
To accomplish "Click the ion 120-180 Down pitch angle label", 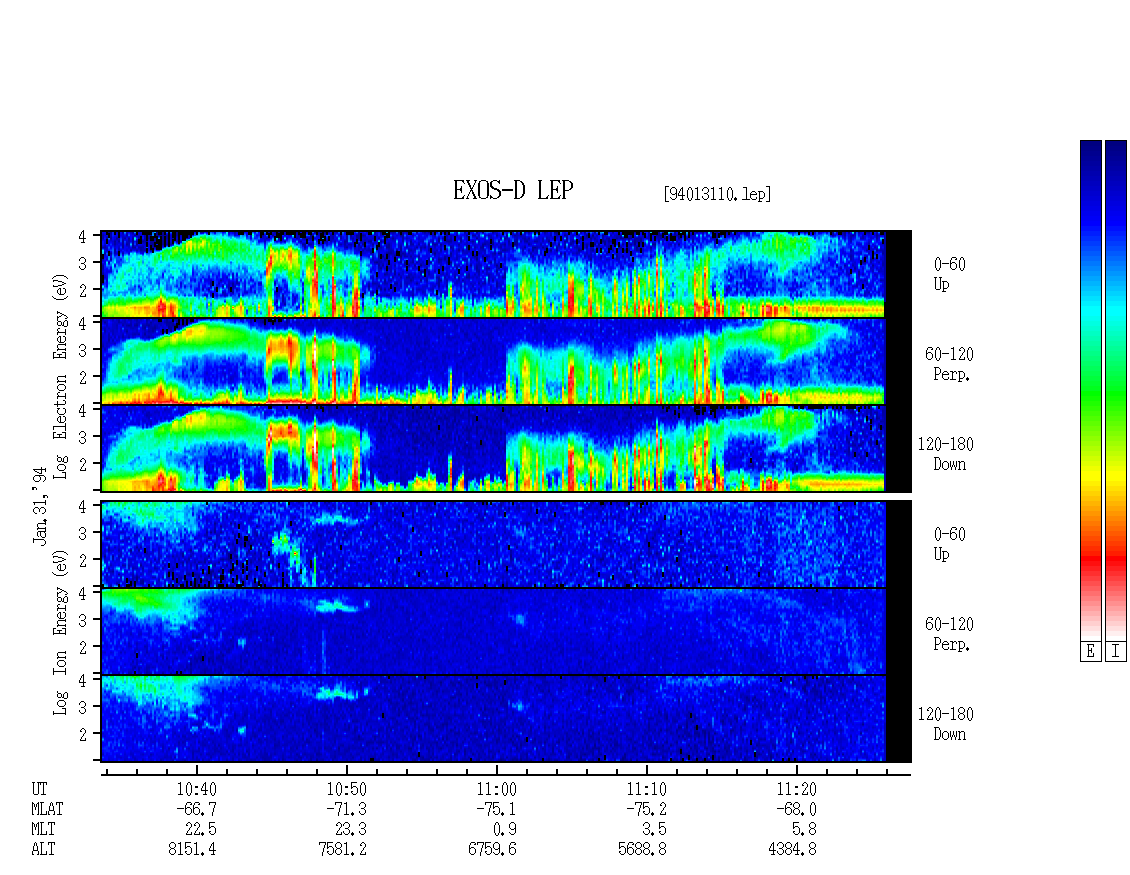I will tap(946, 724).
